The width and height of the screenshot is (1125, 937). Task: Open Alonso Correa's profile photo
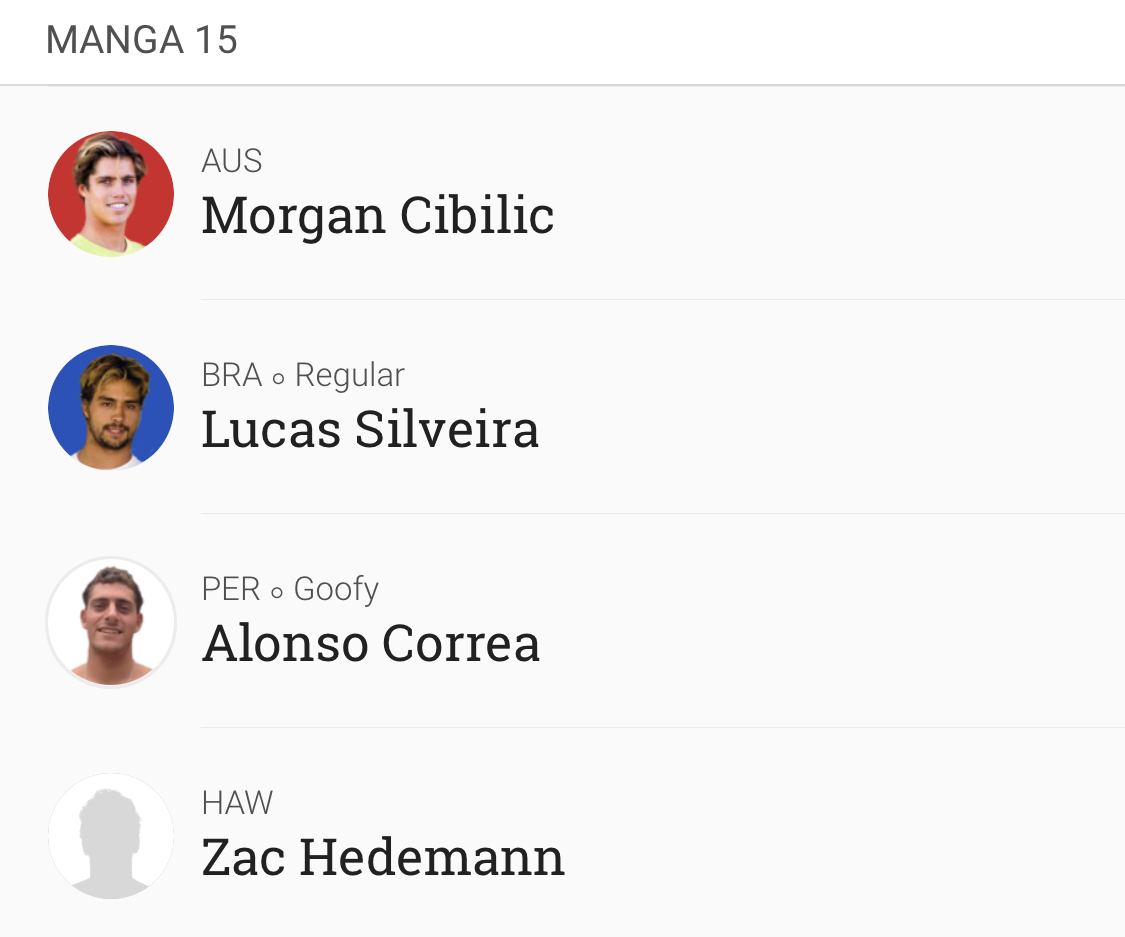(110, 622)
